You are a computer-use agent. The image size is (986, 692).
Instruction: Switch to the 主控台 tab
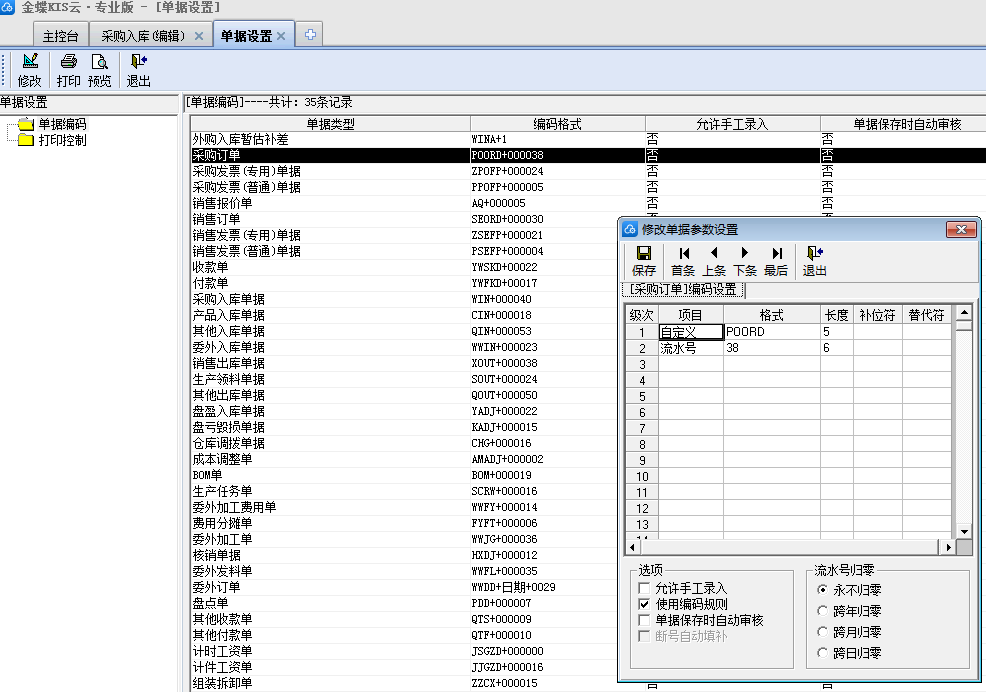[60, 36]
